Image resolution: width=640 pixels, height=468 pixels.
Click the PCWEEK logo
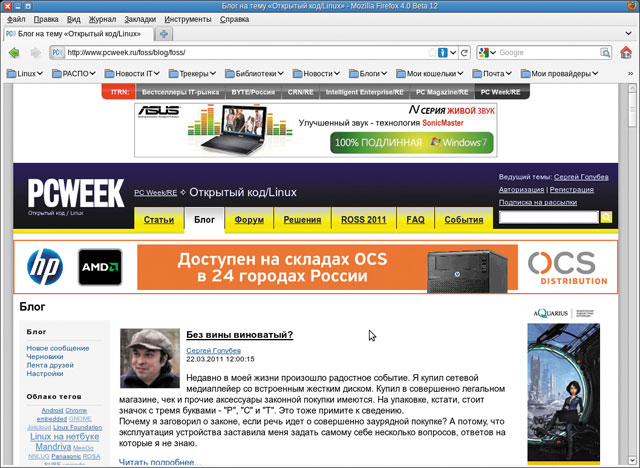click(76, 193)
